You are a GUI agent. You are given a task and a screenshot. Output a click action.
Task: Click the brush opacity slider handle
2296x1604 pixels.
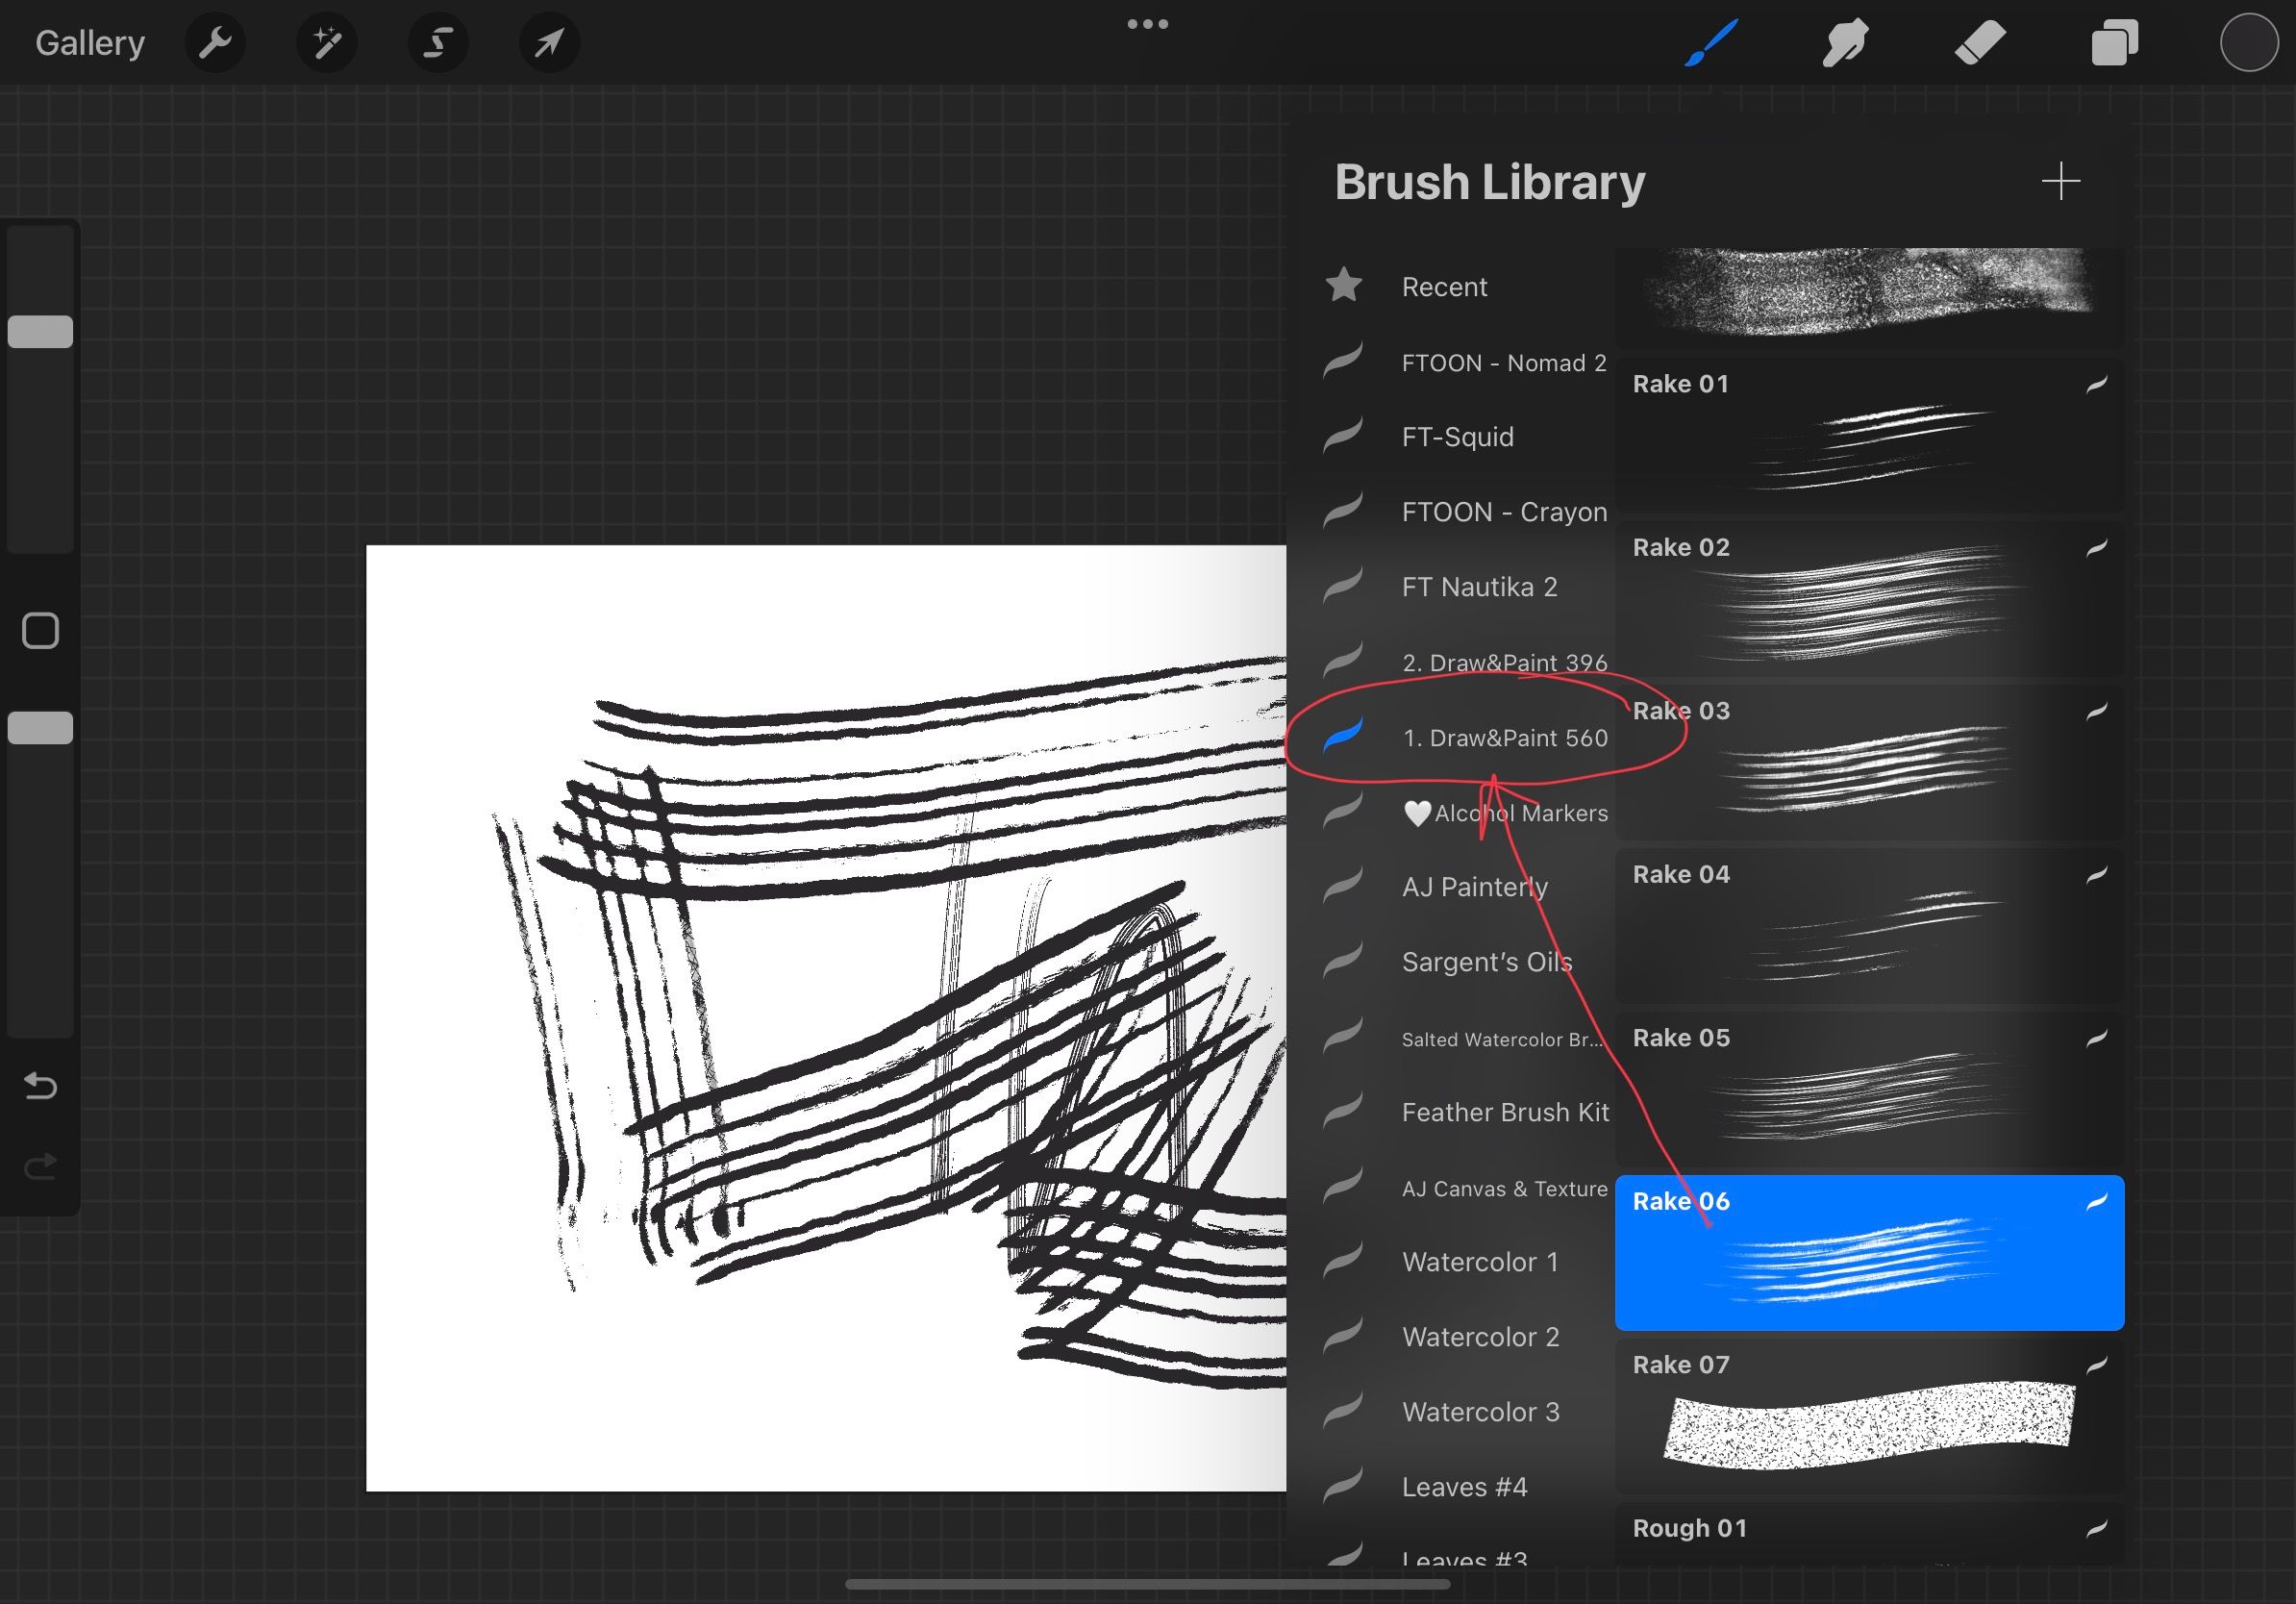tap(40, 728)
